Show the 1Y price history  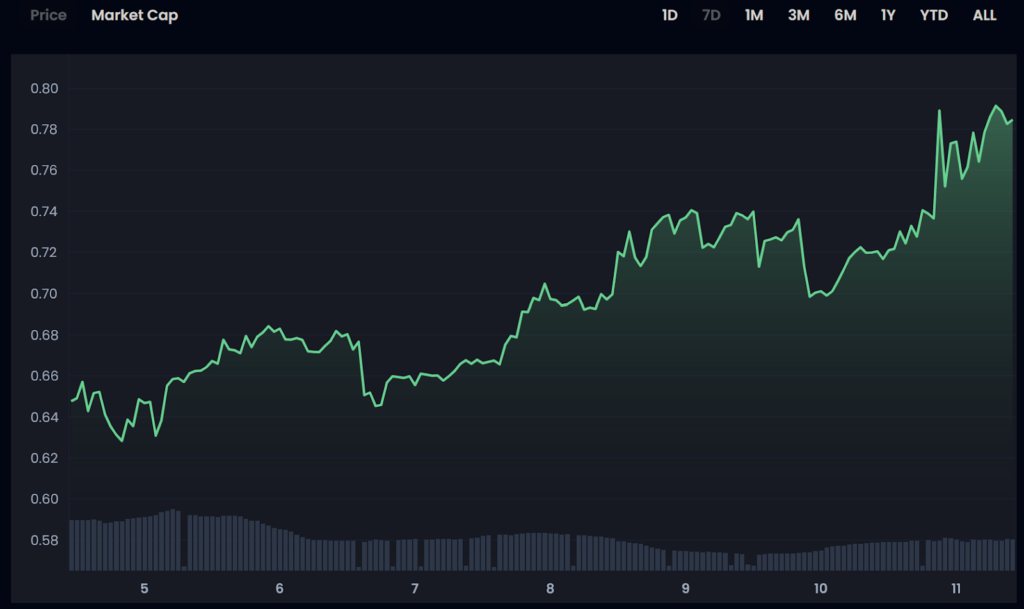pyautogui.click(x=888, y=16)
